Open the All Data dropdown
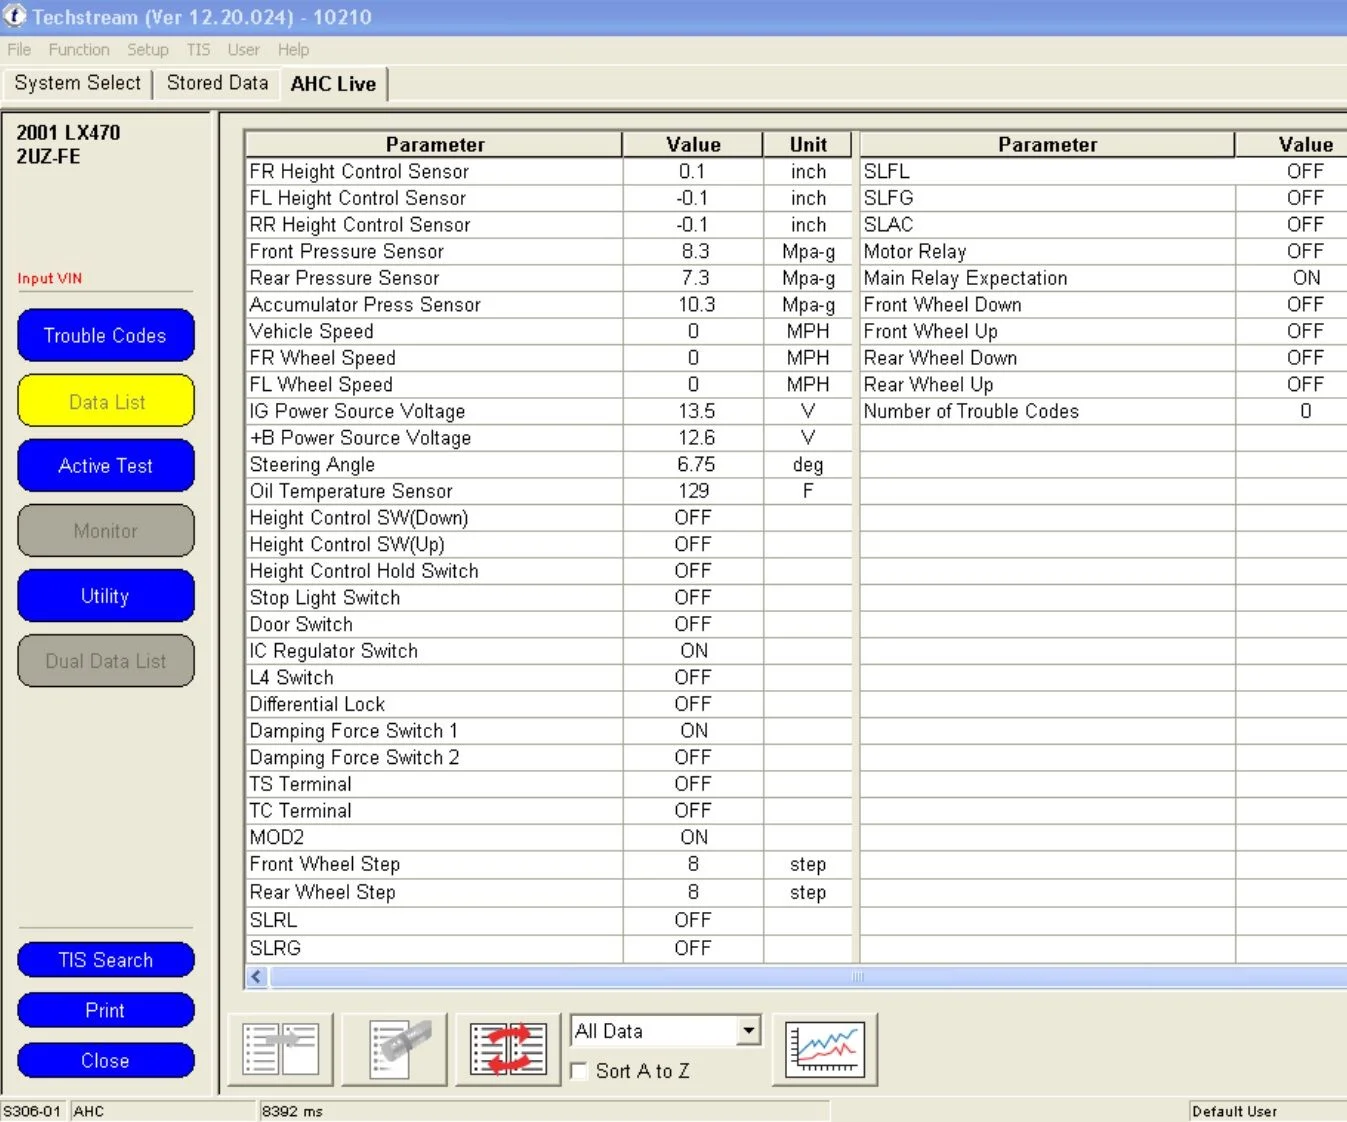This screenshot has width=1347, height=1122. (666, 1031)
